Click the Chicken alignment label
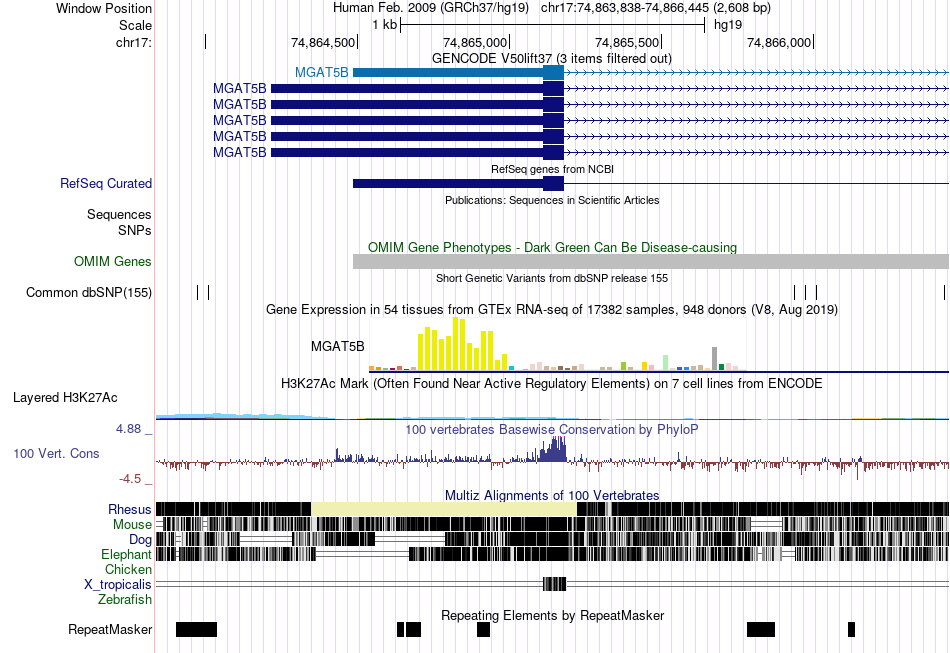950x653 pixels. point(128,569)
